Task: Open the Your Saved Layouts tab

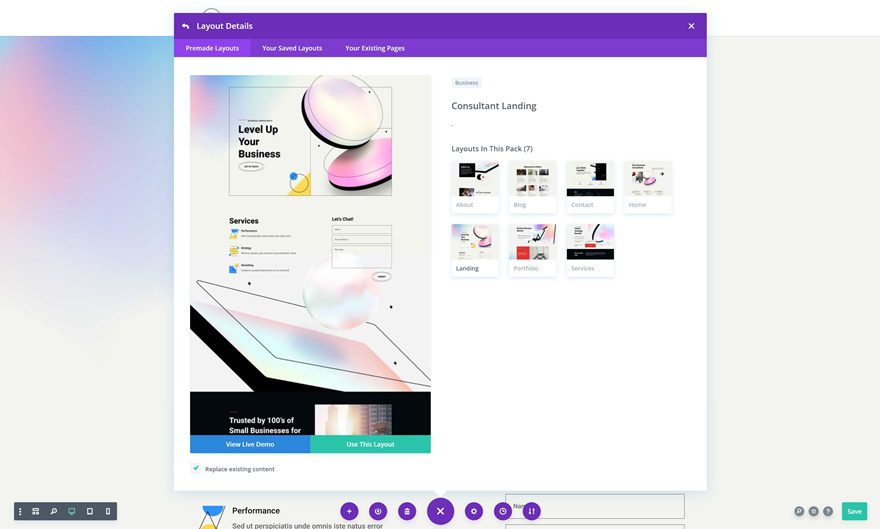Action: point(292,48)
